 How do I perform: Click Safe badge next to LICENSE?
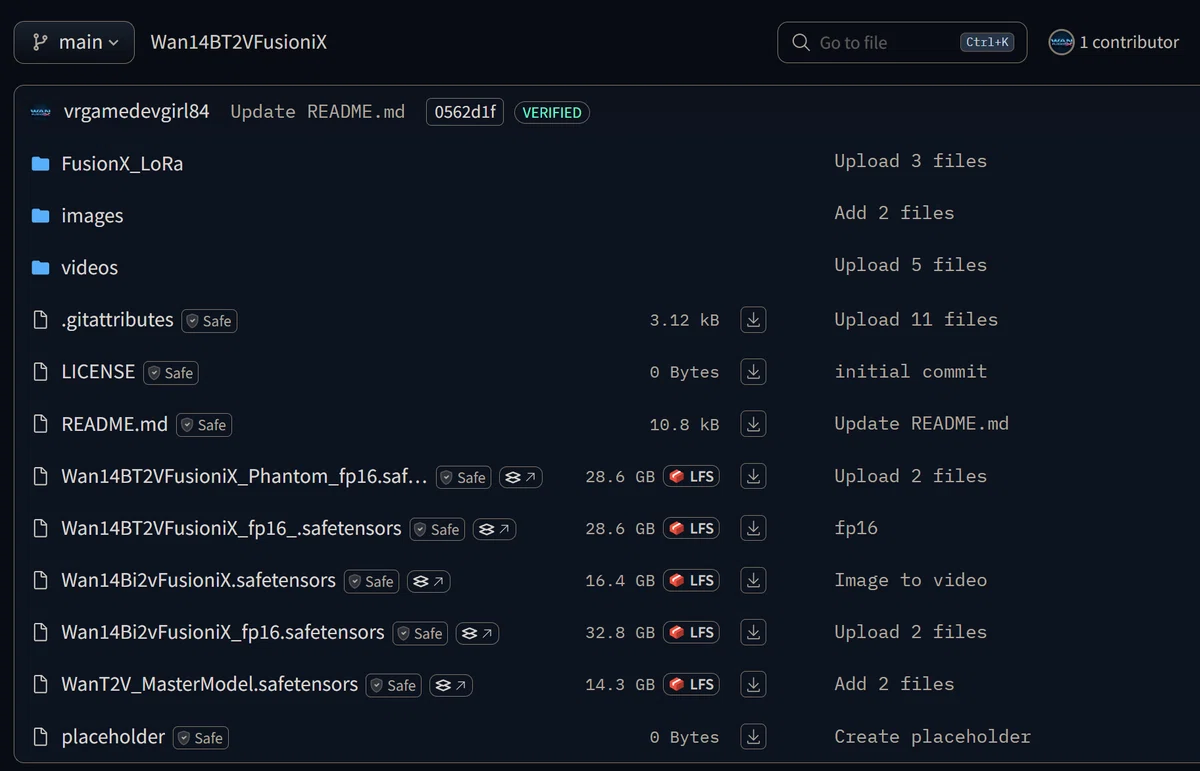(x=171, y=373)
